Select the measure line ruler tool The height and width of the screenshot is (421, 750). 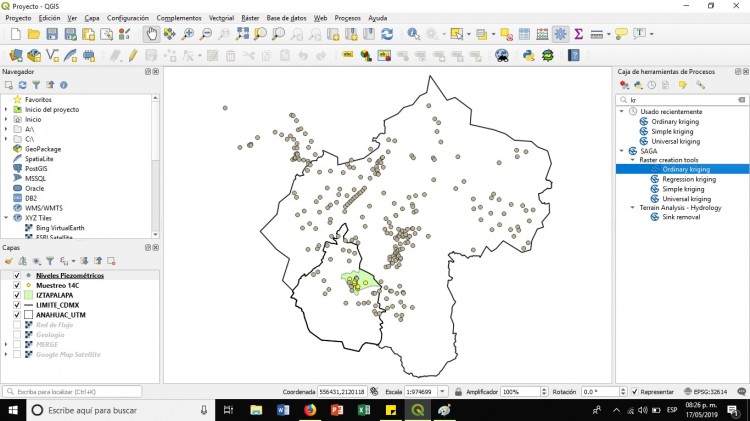point(596,34)
